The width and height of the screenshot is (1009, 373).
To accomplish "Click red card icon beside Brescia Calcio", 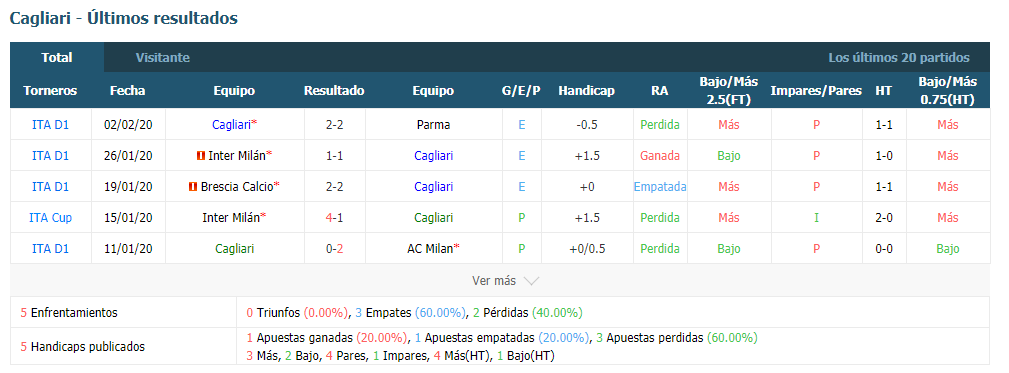I will point(192,186).
